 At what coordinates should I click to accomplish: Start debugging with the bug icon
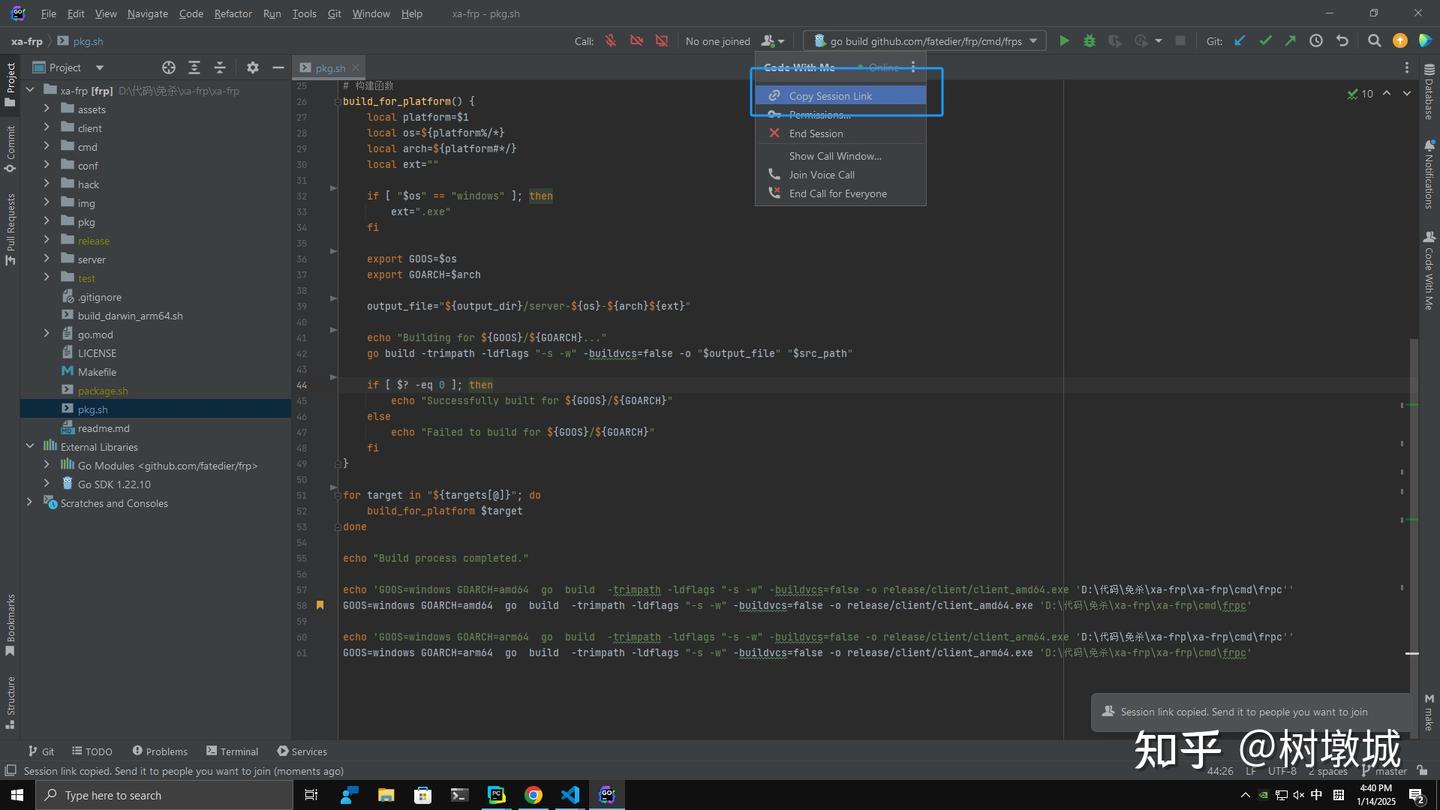tap(1089, 40)
